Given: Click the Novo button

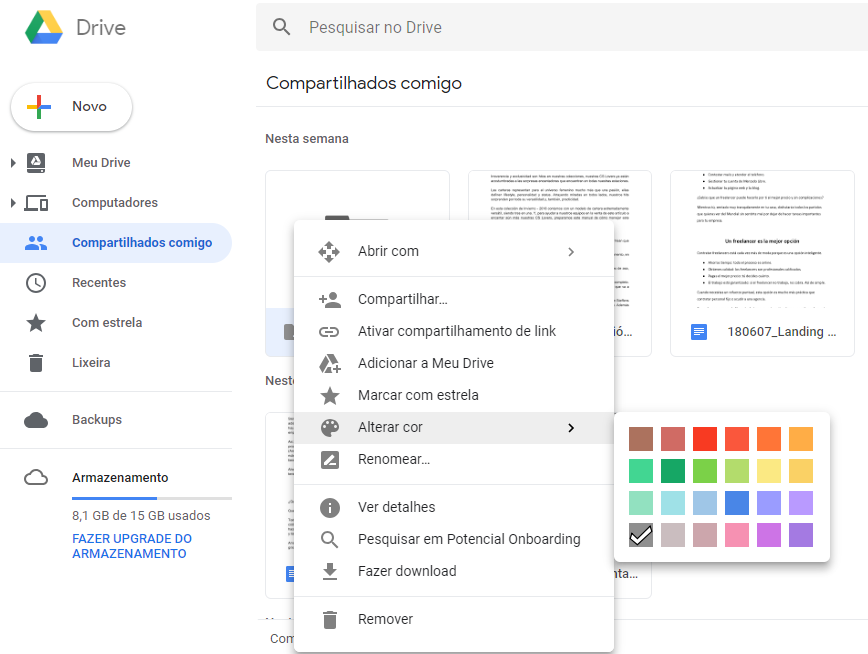Looking at the screenshot, I should tap(71, 106).
